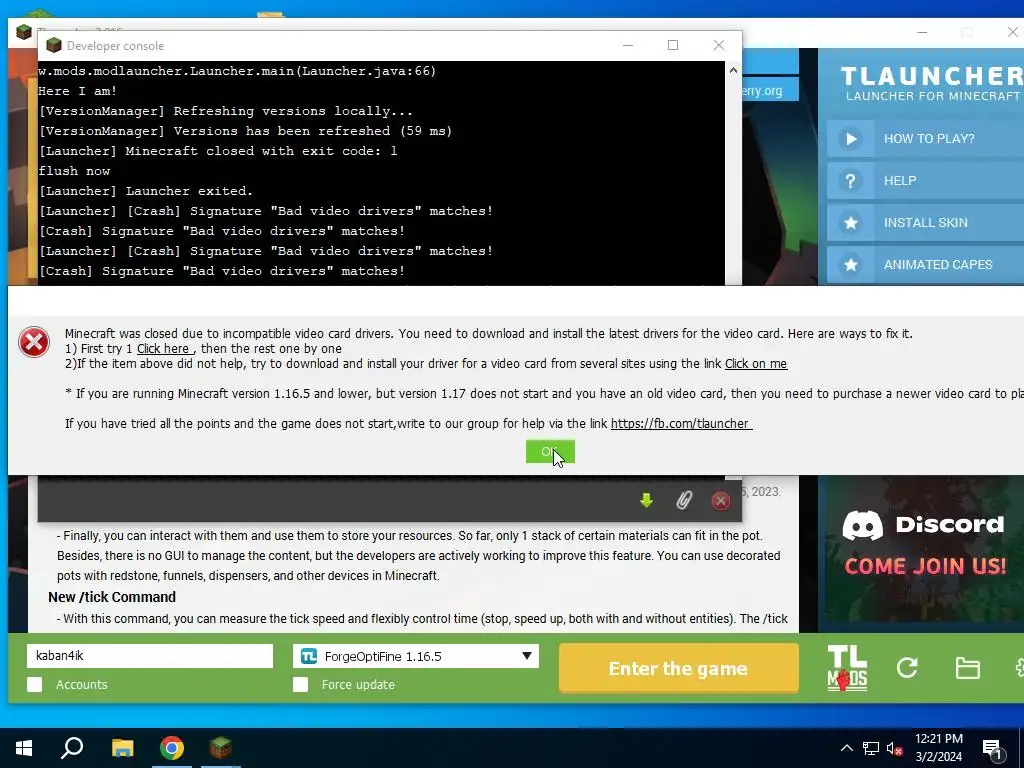This screenshot has height=768, width=1024.
Task: Click the TLAUNCHER logo text
Action: [932, 76]
